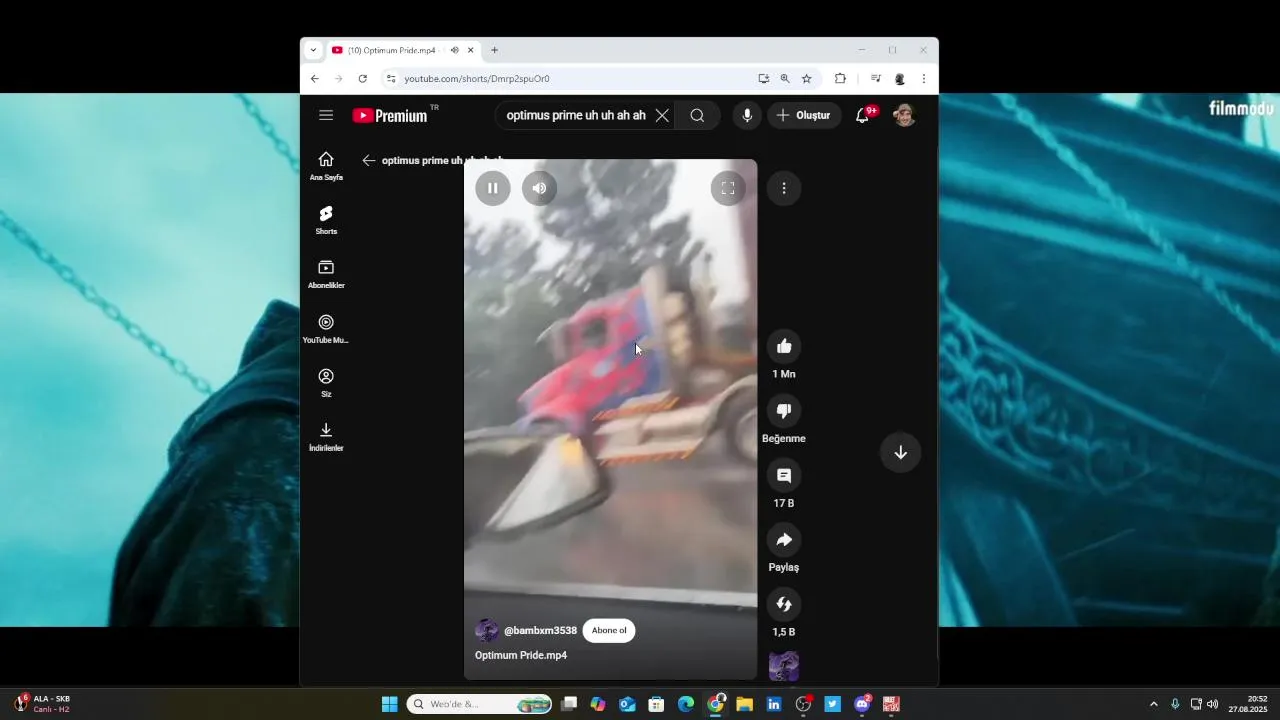Open Copilot from taskbar
Image resolution: width=1280 pixels, height=720 pixels.
(x=598, y=704)
